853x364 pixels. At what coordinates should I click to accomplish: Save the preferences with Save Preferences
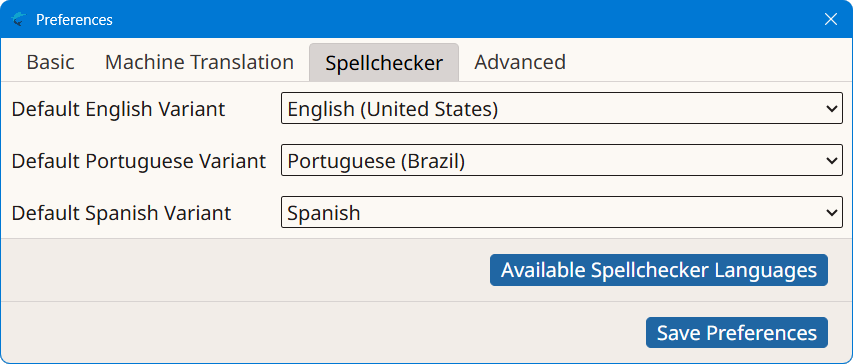pyautogui.click(x=737, y=332)
